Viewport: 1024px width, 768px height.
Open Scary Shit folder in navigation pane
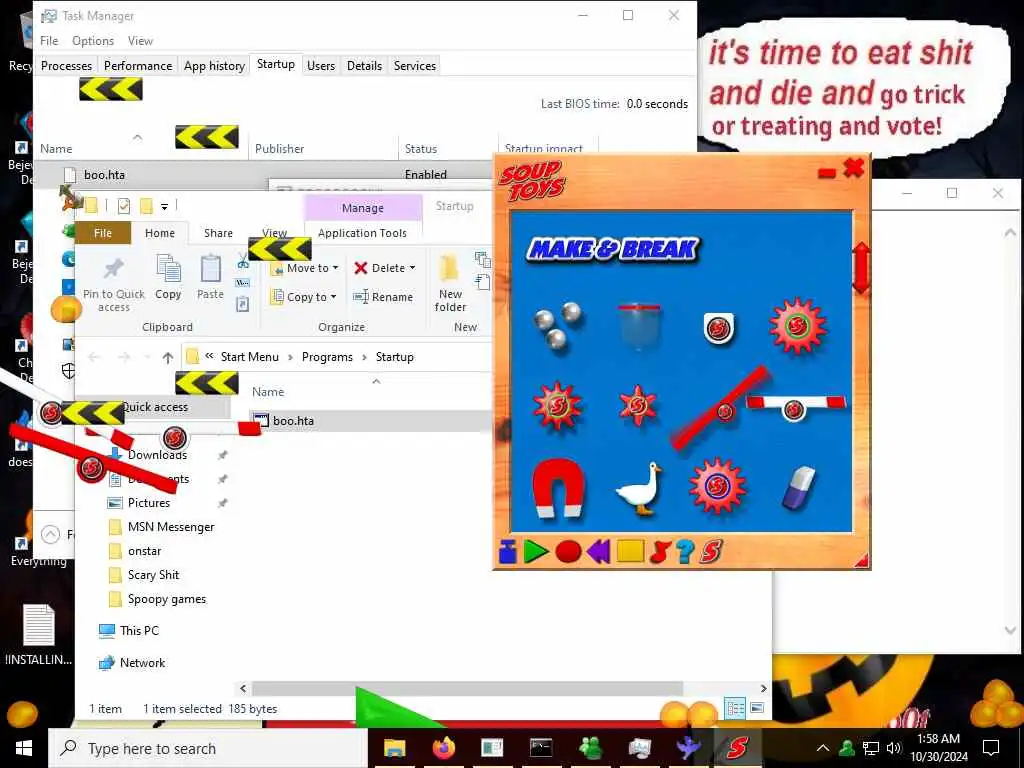153,575
